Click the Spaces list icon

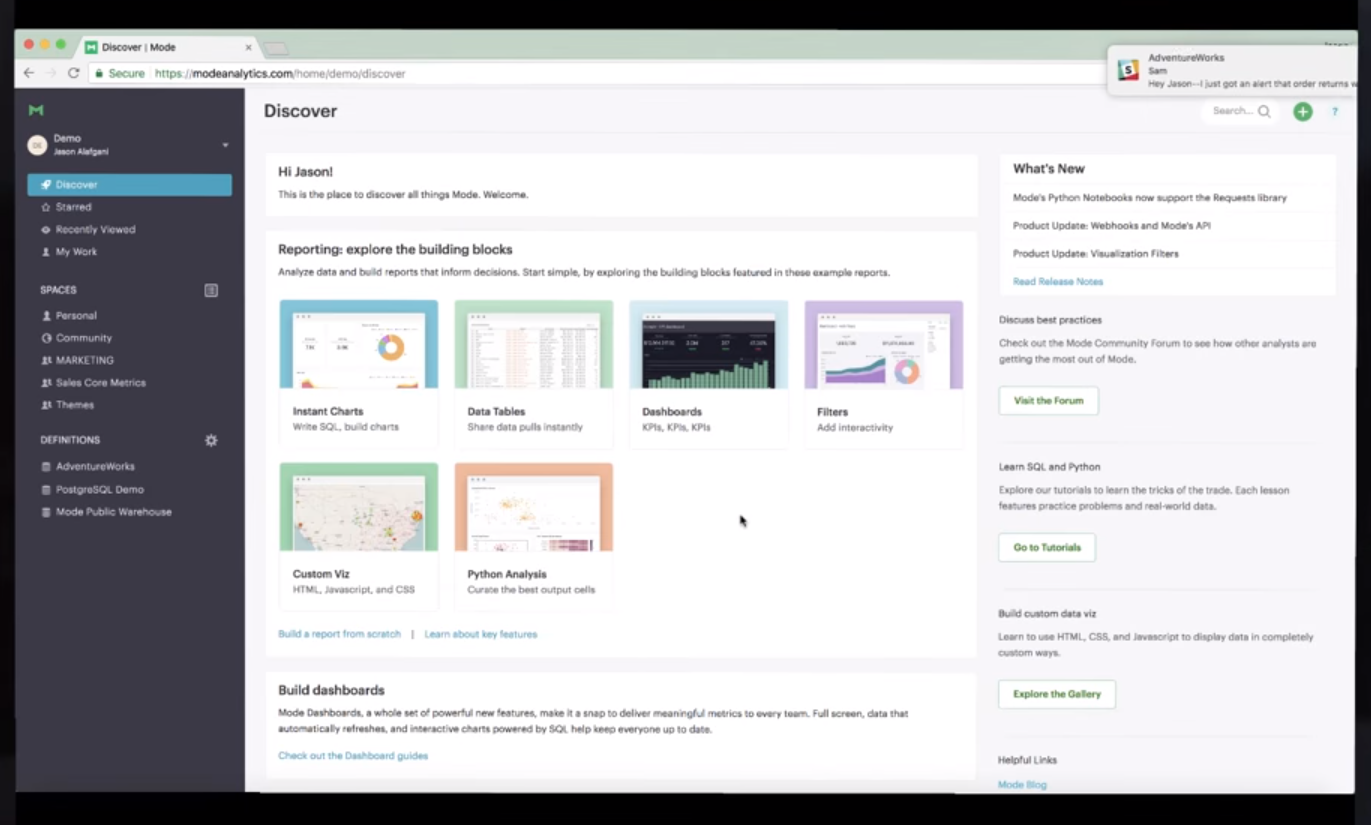pyautogui.click(x=211, y=290)
